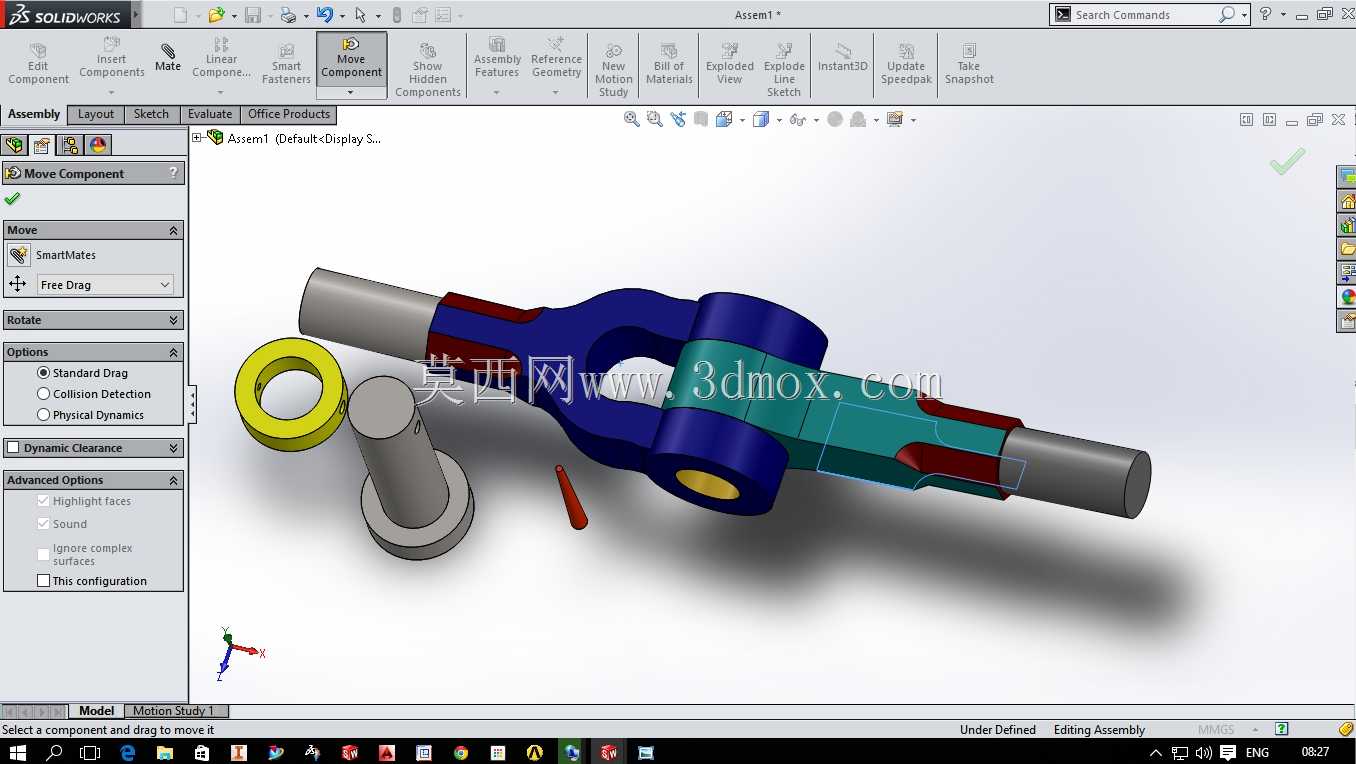The height and width of the screenshot is (764, 1356).
Task: Toggle Instant3D
Action: (x=843, y=58)
